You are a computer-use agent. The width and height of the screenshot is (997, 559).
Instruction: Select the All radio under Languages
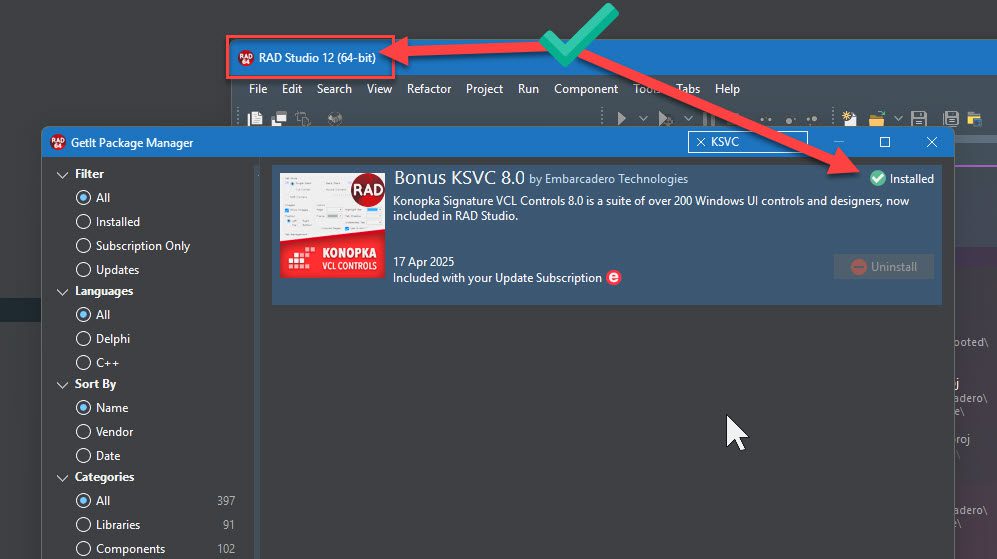tap(83, 315)
